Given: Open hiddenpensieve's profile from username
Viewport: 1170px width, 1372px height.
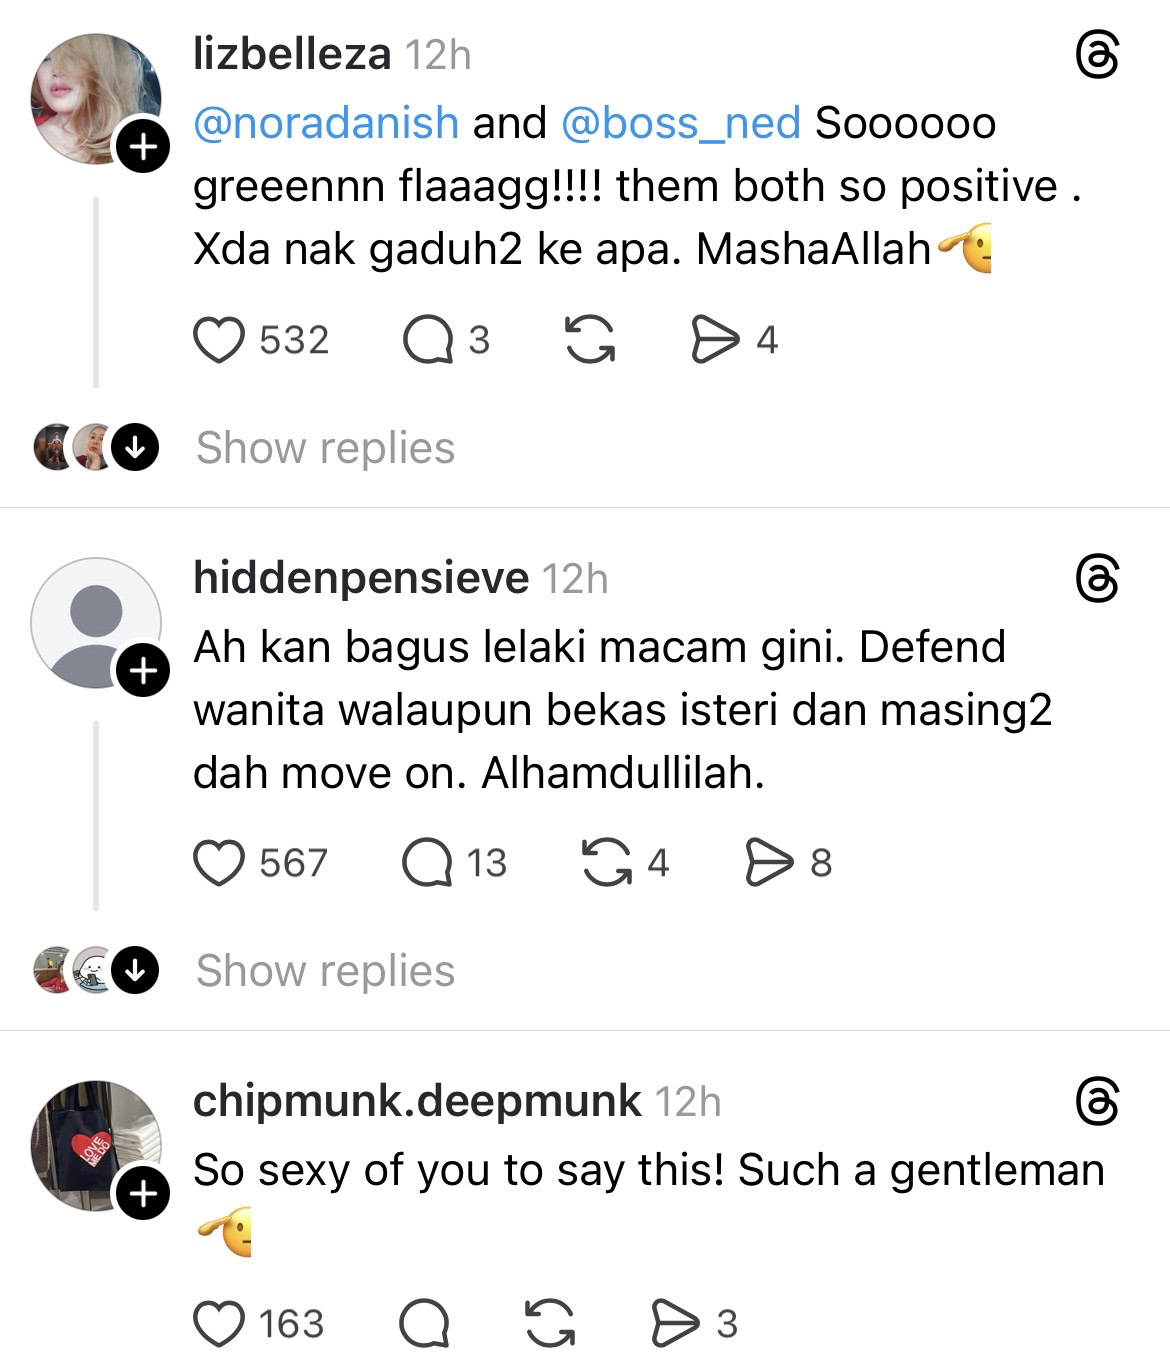Looking at the screenshot, I should pos(361,578).
